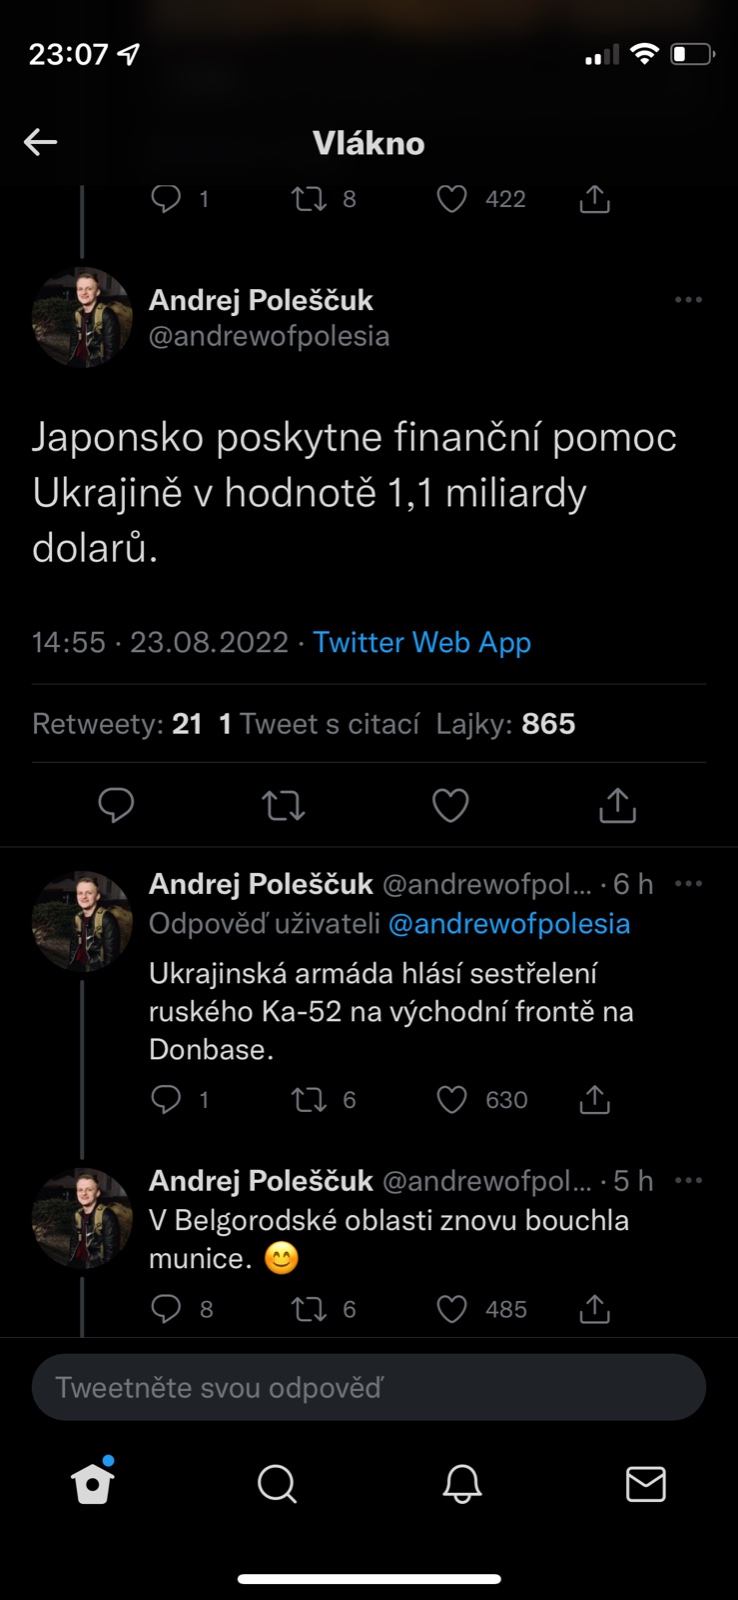Like the main tweet about Japan's aid
The width and height of the screenshot is (738, 1600).
[450, 805]
